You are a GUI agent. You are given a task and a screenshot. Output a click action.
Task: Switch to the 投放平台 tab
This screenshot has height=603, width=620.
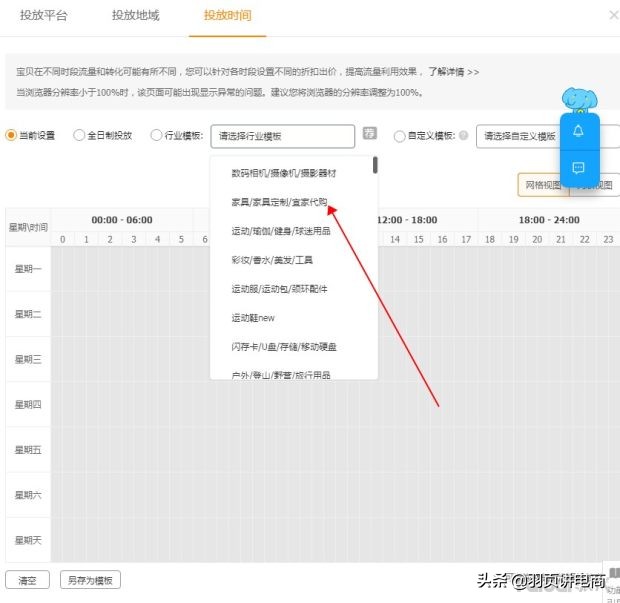tap(43, 15)
